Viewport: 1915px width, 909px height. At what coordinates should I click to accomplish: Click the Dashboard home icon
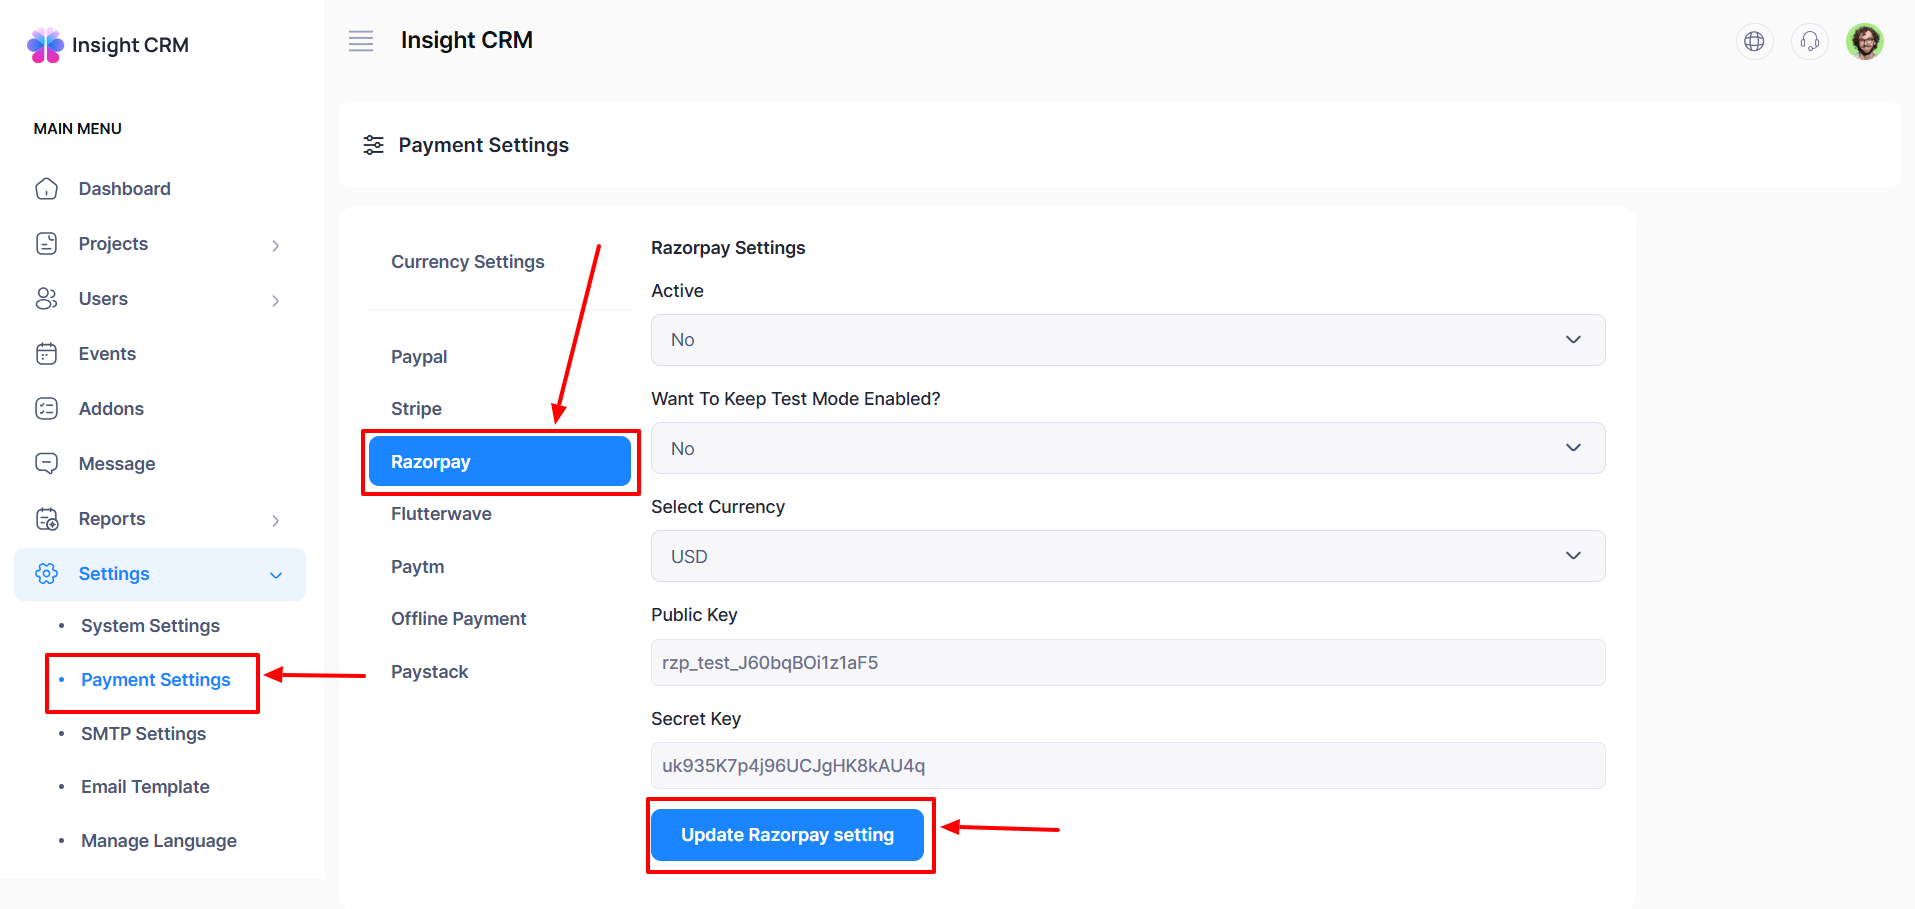(x=47, y=189)
